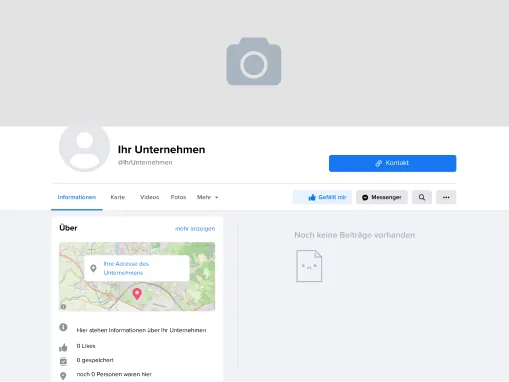This screenshot has height=382, width=509.
Task: Open Messenger chat button
Action: point(382,197)
